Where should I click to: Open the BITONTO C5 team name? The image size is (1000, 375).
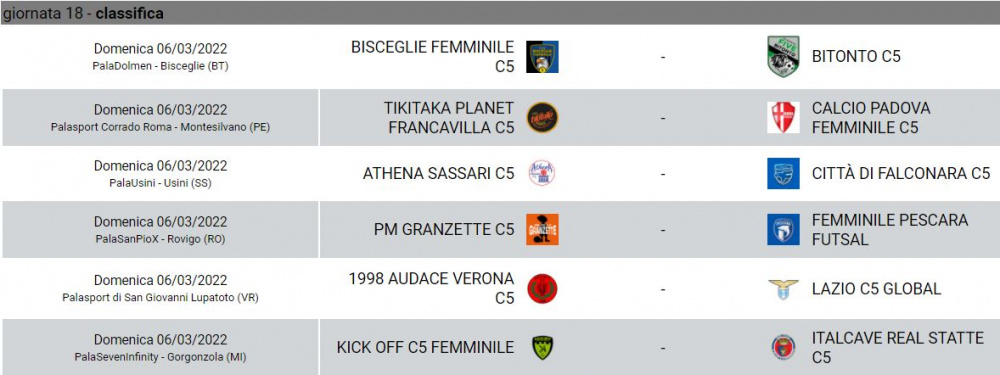click(x=856, y=57)
